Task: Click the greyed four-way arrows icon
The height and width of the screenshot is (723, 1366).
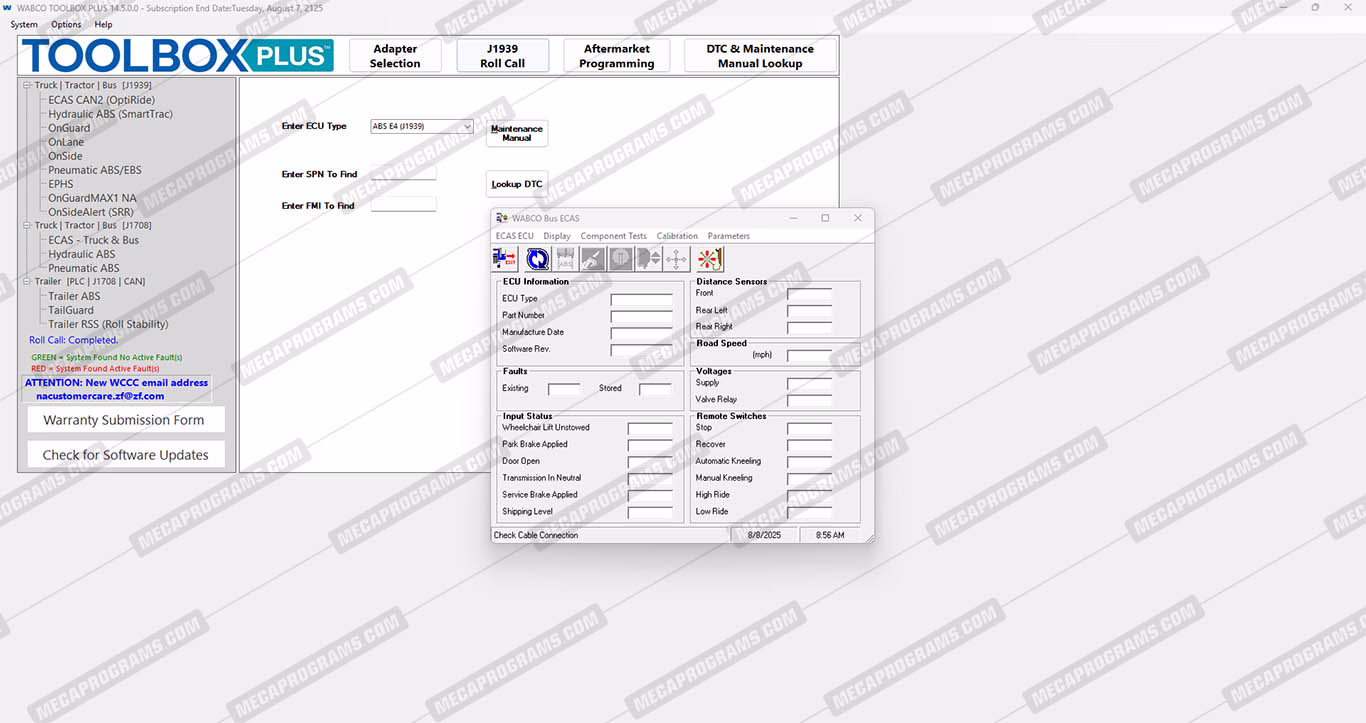Action: [x=676, y=259]
